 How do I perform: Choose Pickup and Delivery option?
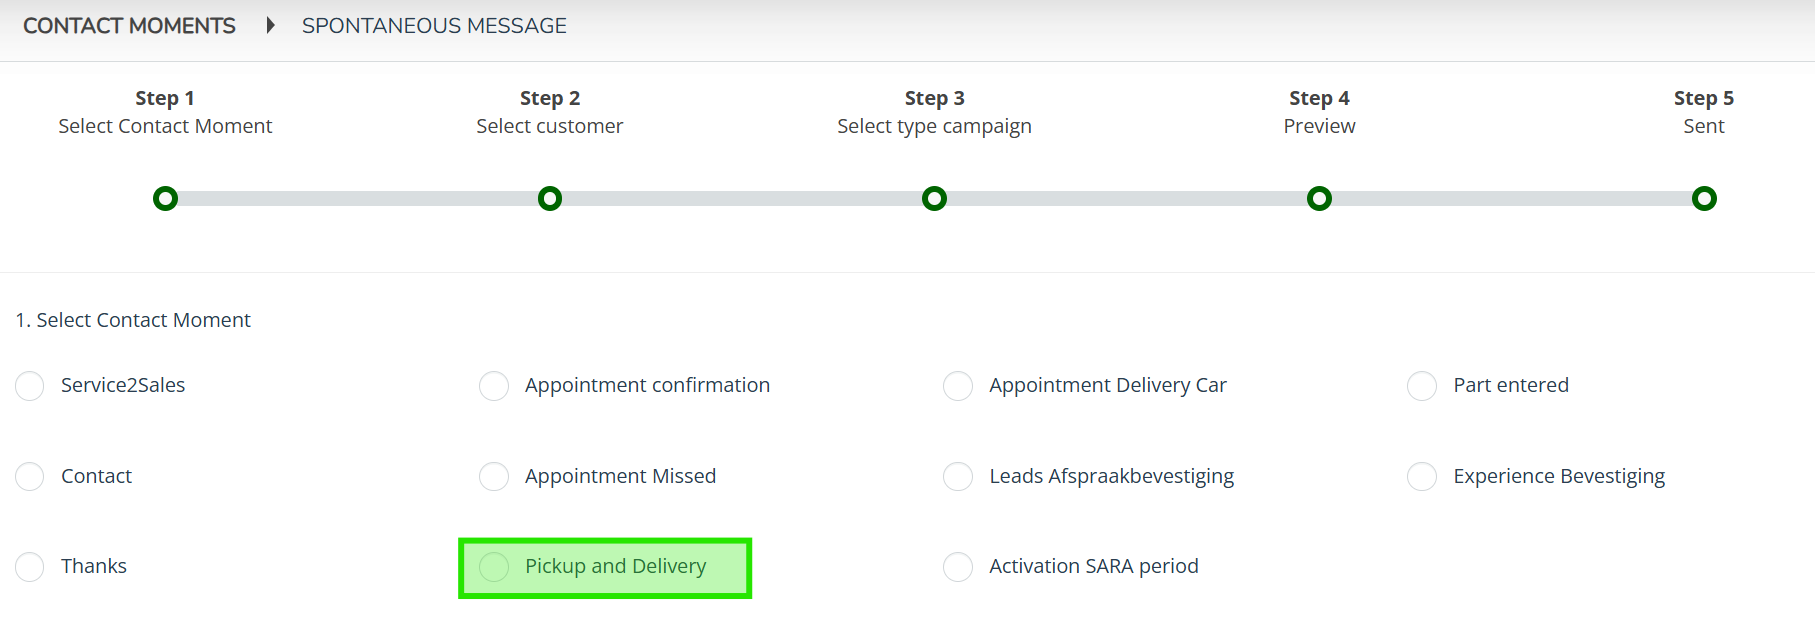click(494, 567)
